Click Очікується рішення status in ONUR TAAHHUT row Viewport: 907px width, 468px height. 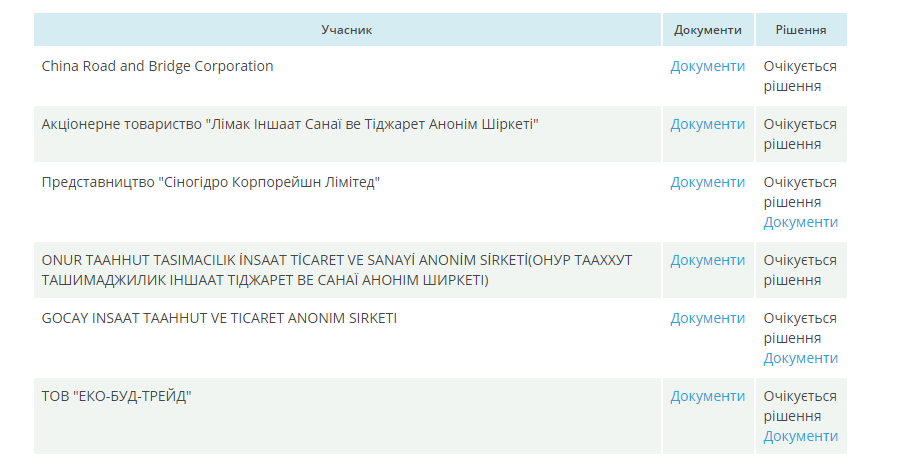tap(800, 270)
